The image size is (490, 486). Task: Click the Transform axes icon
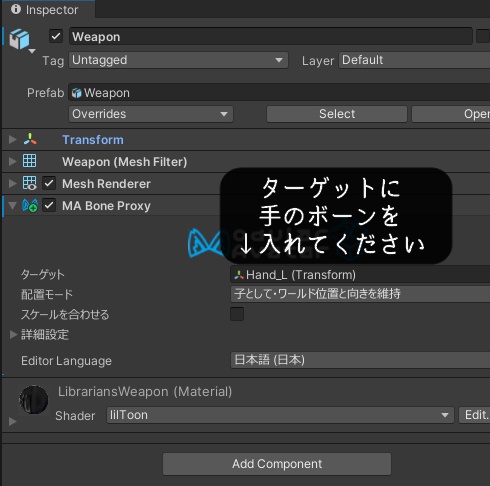pyautogui.click(x=30, y=139)
